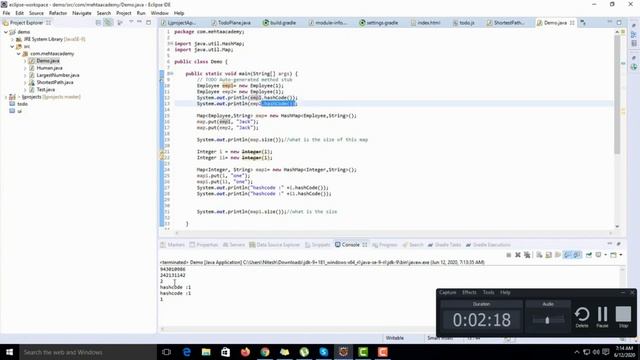Pause the screen recording
640x360 pixels.
point(602,317)
